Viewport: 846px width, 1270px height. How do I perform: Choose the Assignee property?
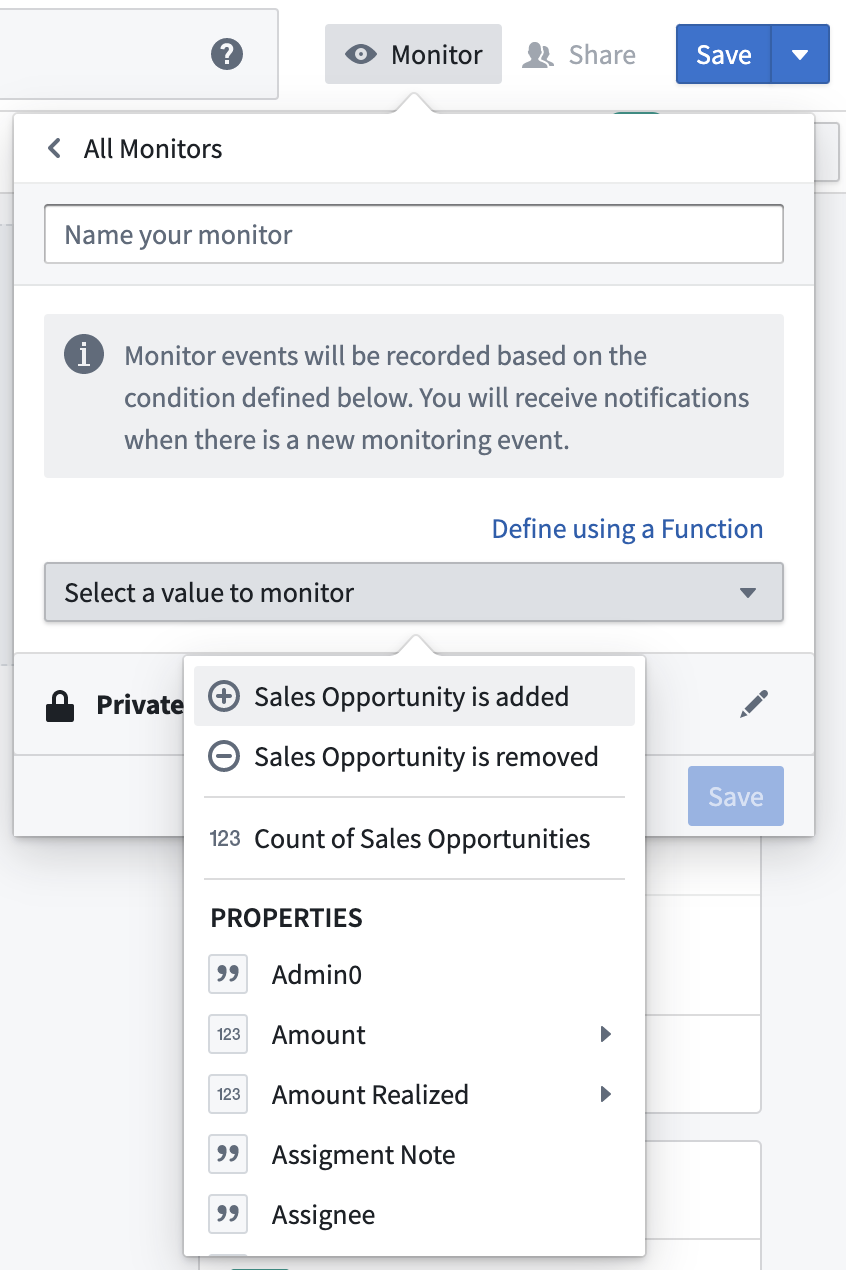(414, 1214)
